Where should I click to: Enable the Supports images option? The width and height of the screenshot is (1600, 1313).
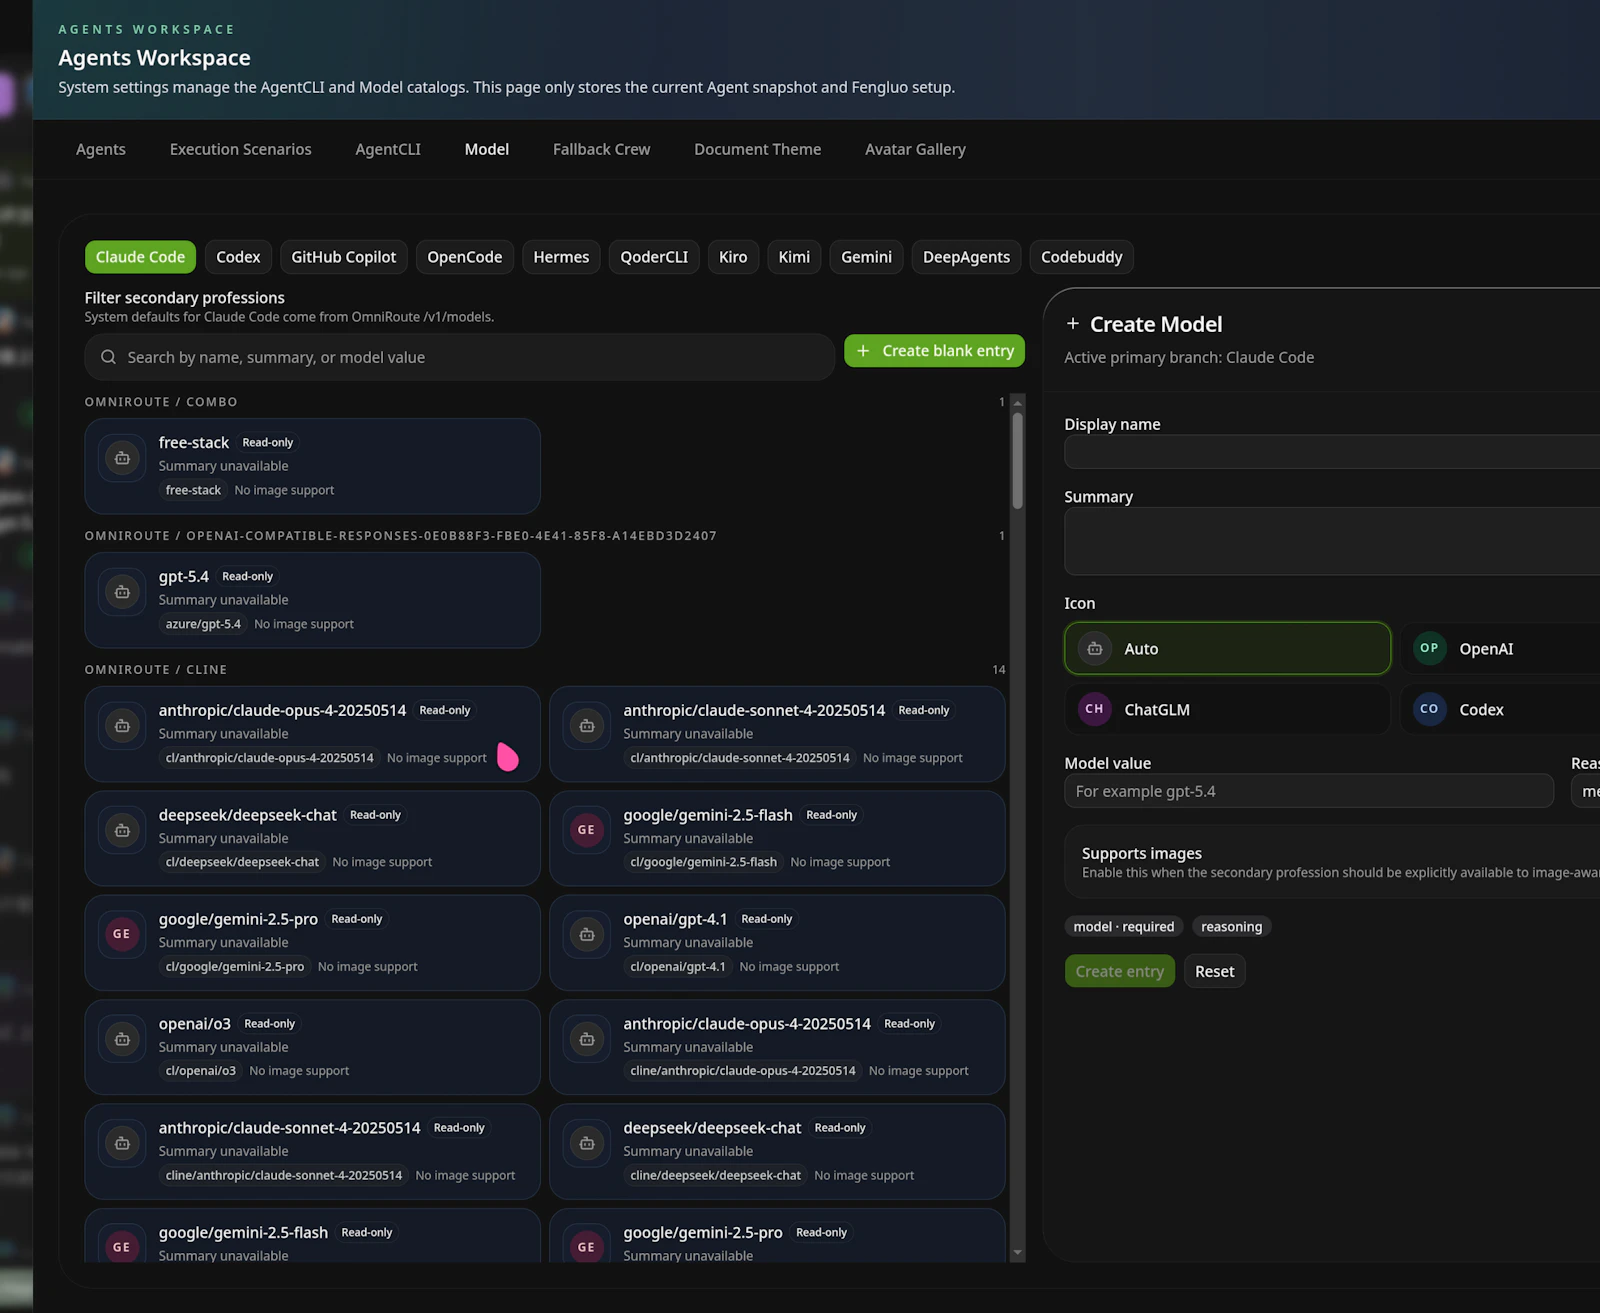tap(1140, 853)
